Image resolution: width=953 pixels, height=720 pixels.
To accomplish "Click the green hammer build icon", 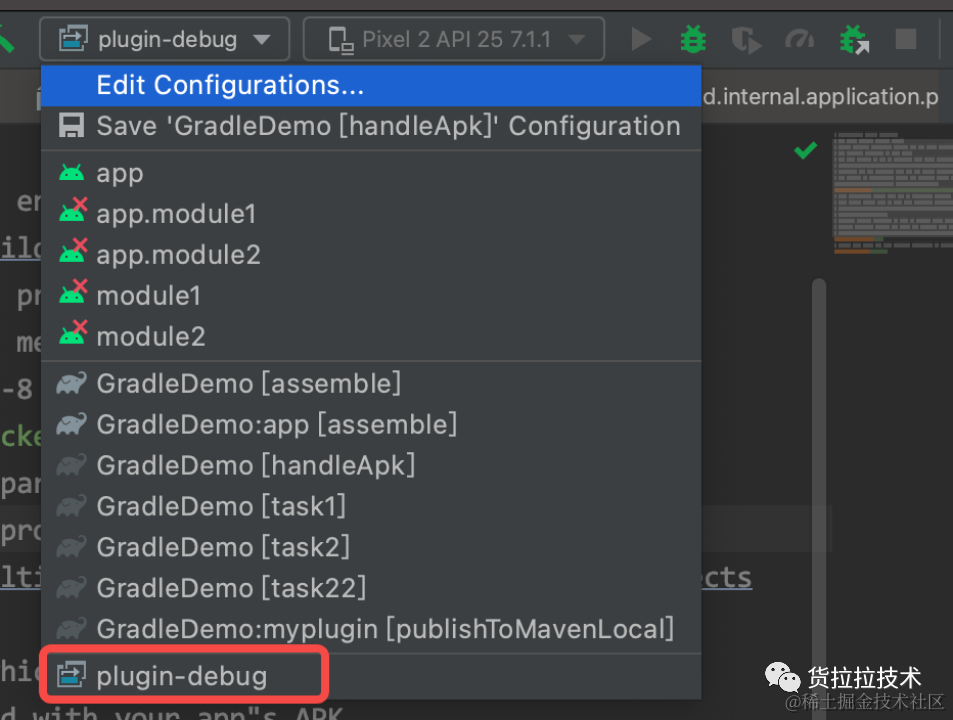I will coord(6,39).
